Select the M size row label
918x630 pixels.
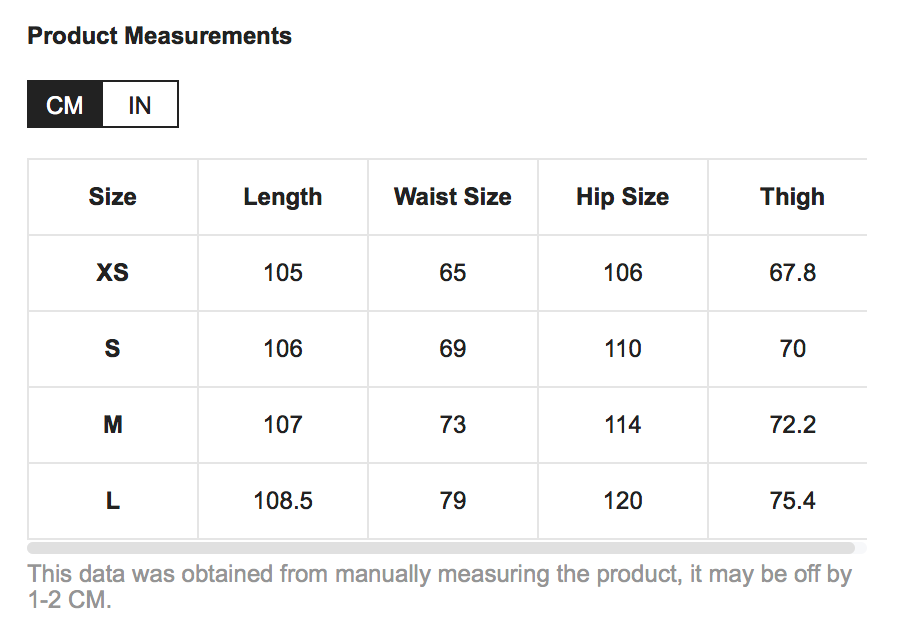112,425
